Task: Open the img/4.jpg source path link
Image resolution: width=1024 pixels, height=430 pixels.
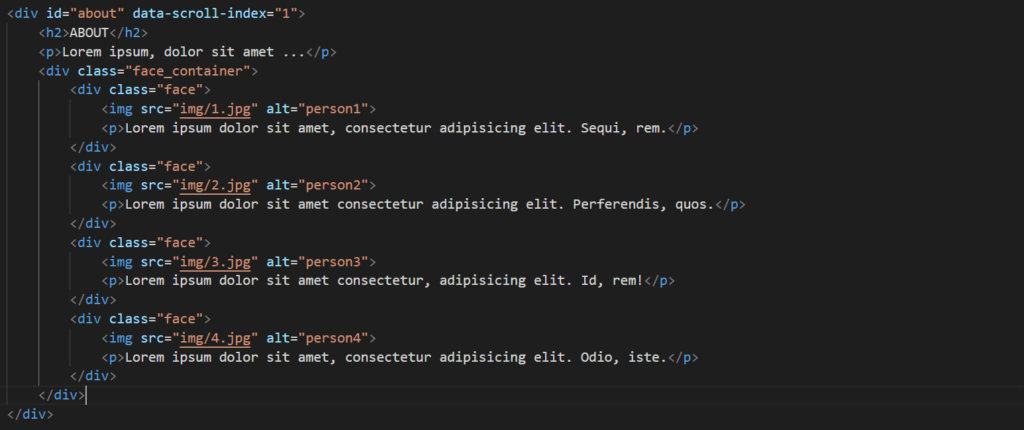Action: click(x=217, y=337)
